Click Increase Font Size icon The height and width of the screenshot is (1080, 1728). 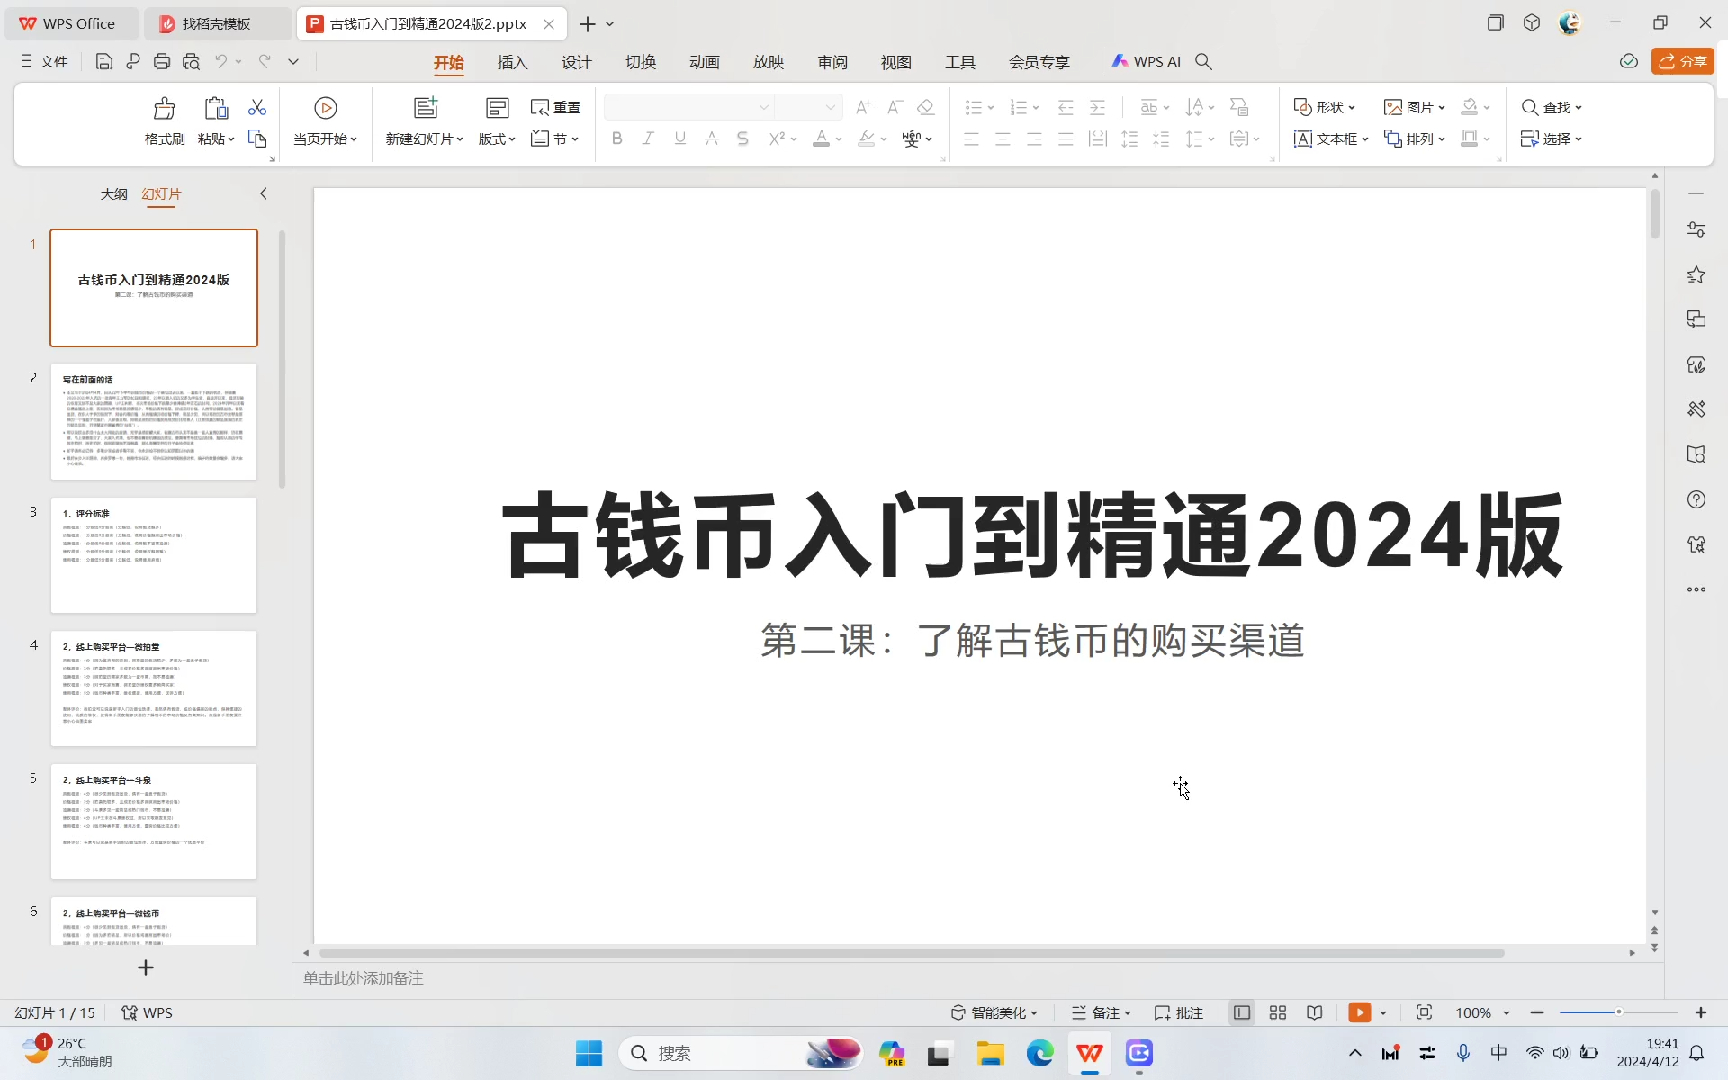tap(863, 107)
